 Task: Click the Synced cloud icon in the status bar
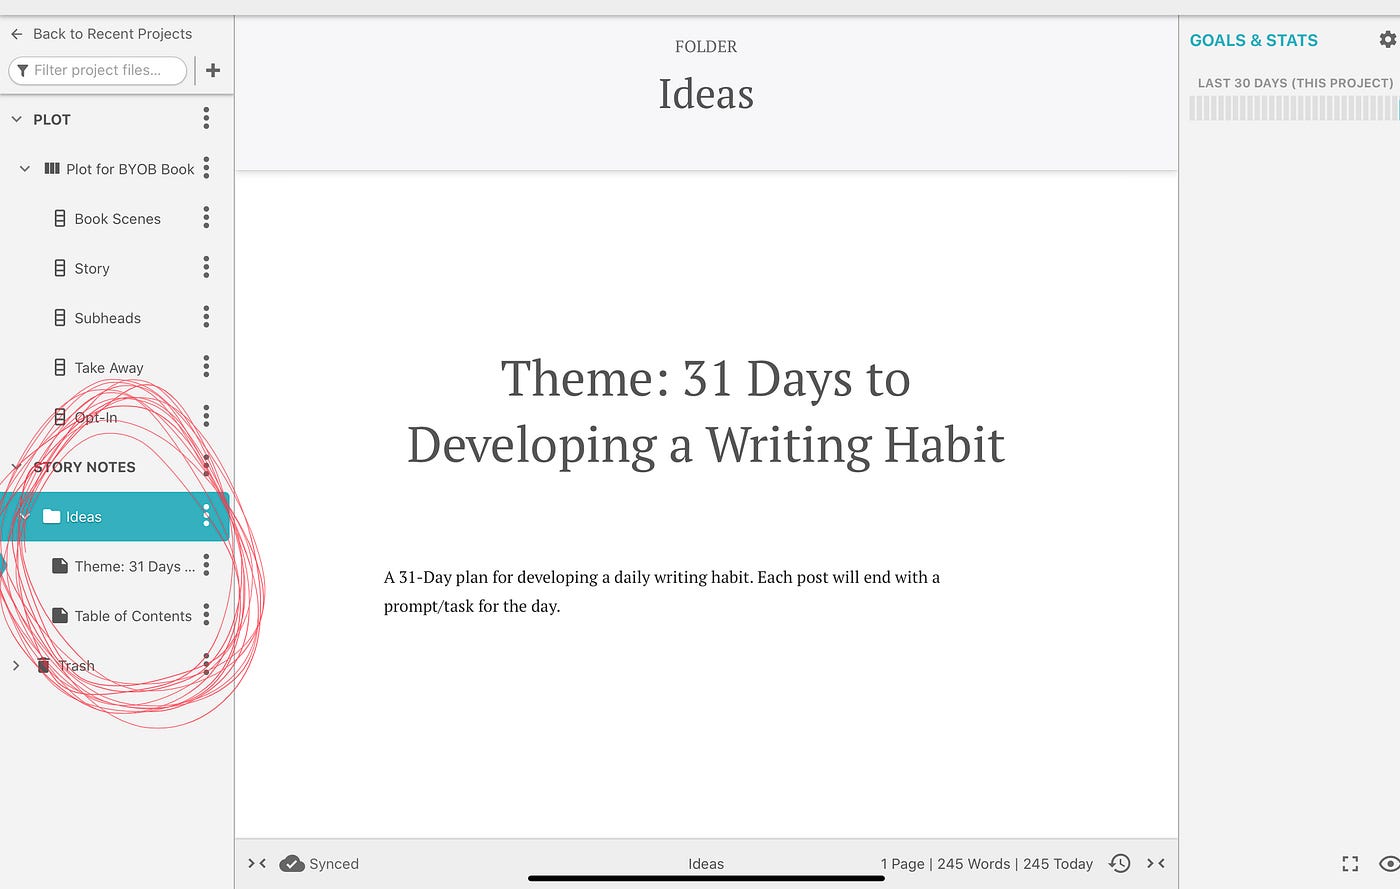pos(291,863)
